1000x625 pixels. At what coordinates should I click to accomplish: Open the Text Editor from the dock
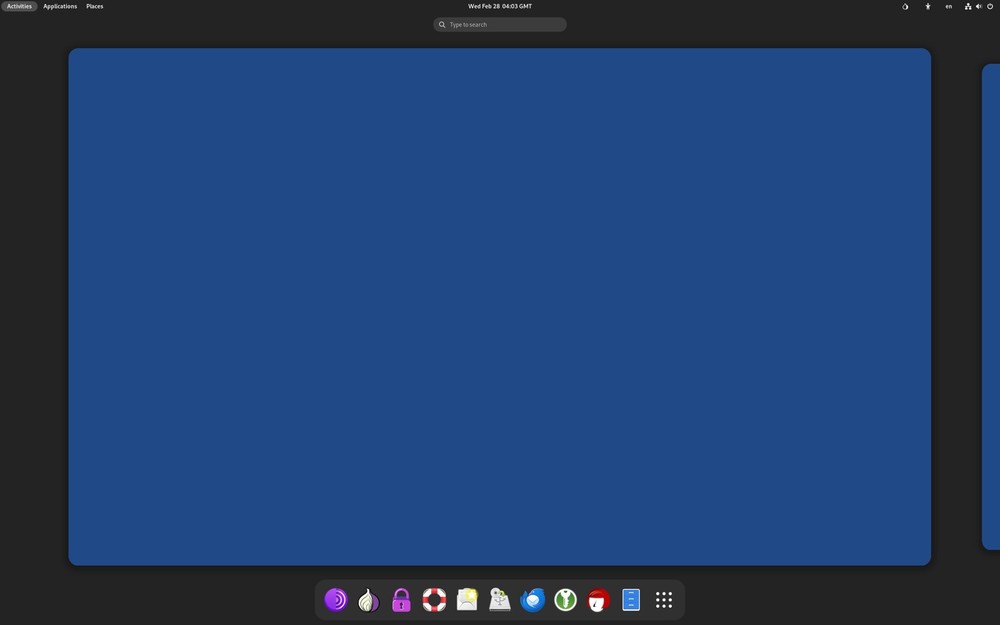click(630, 599)
